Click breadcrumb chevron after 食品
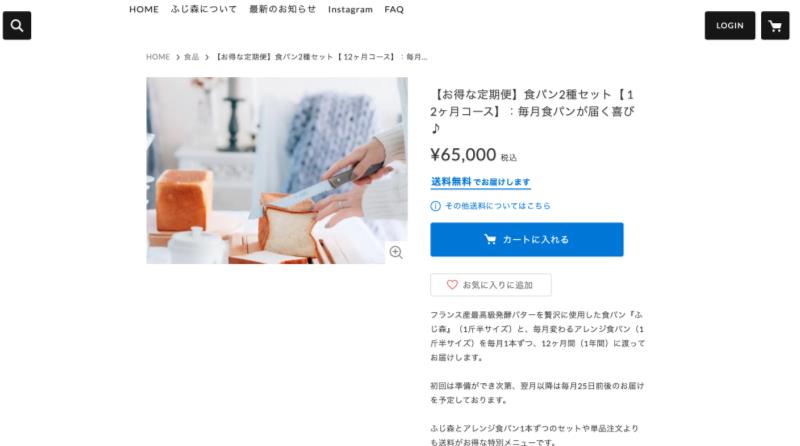This screenshot has width=800, height=446. (207, 57)
